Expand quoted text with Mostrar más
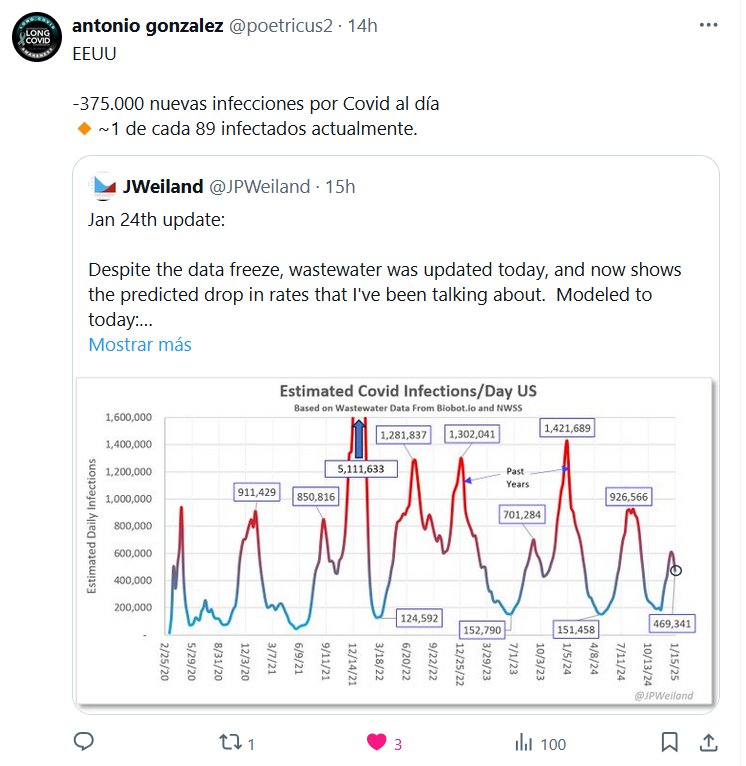This screenshot has height=766, width=746. 140,344
